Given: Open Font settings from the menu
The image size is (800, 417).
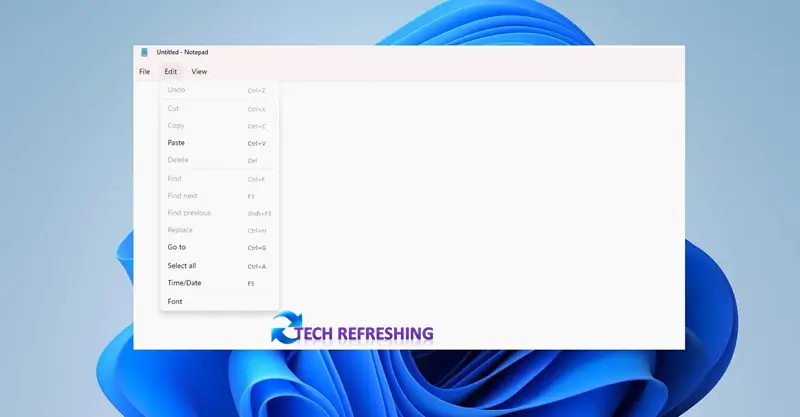Looking at the screenshot, I should pos(219,302).
